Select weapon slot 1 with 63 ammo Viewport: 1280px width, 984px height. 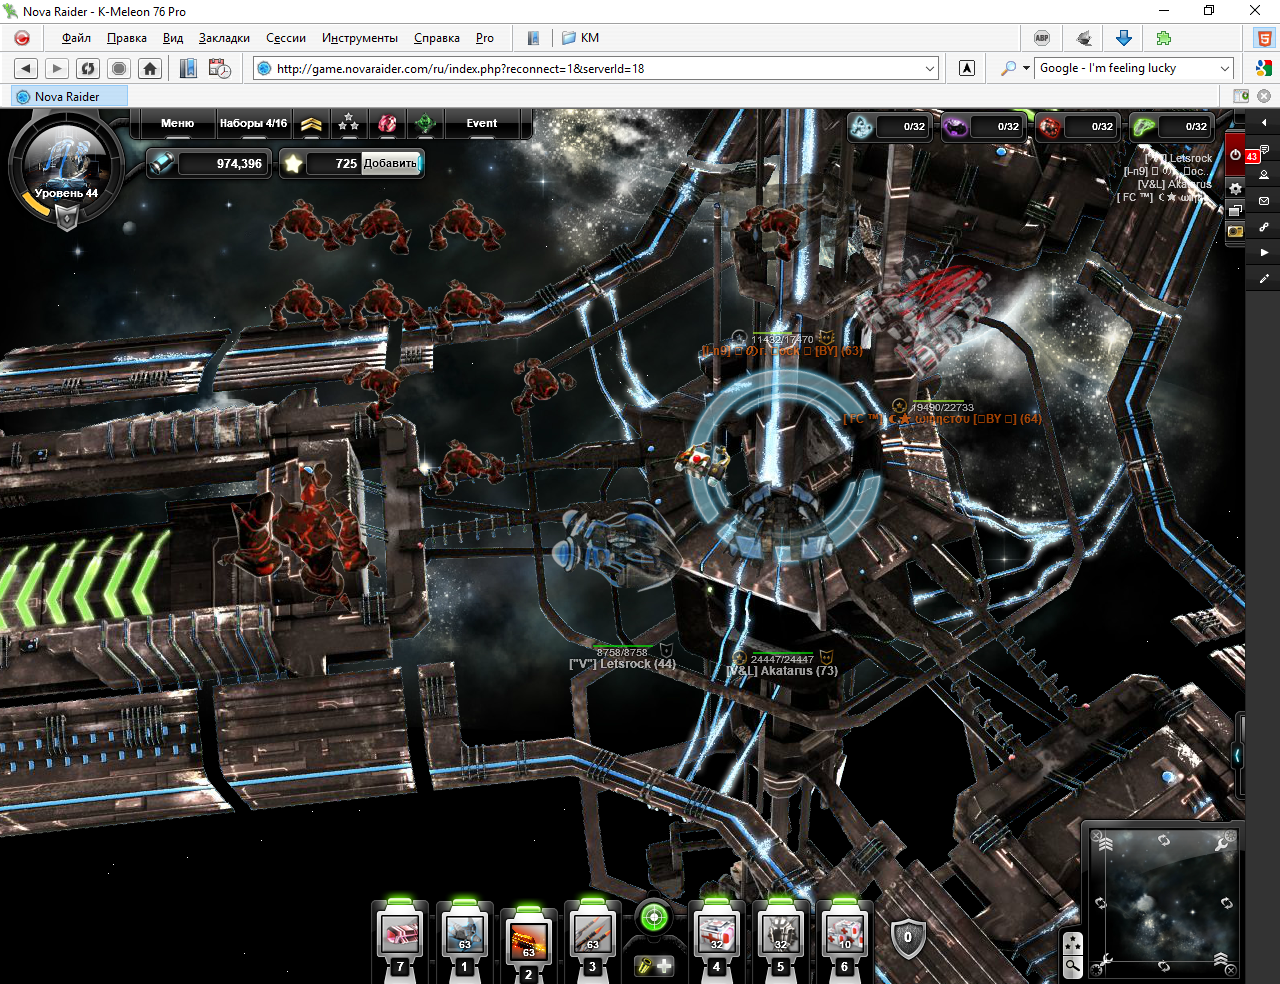click(465, 936)
